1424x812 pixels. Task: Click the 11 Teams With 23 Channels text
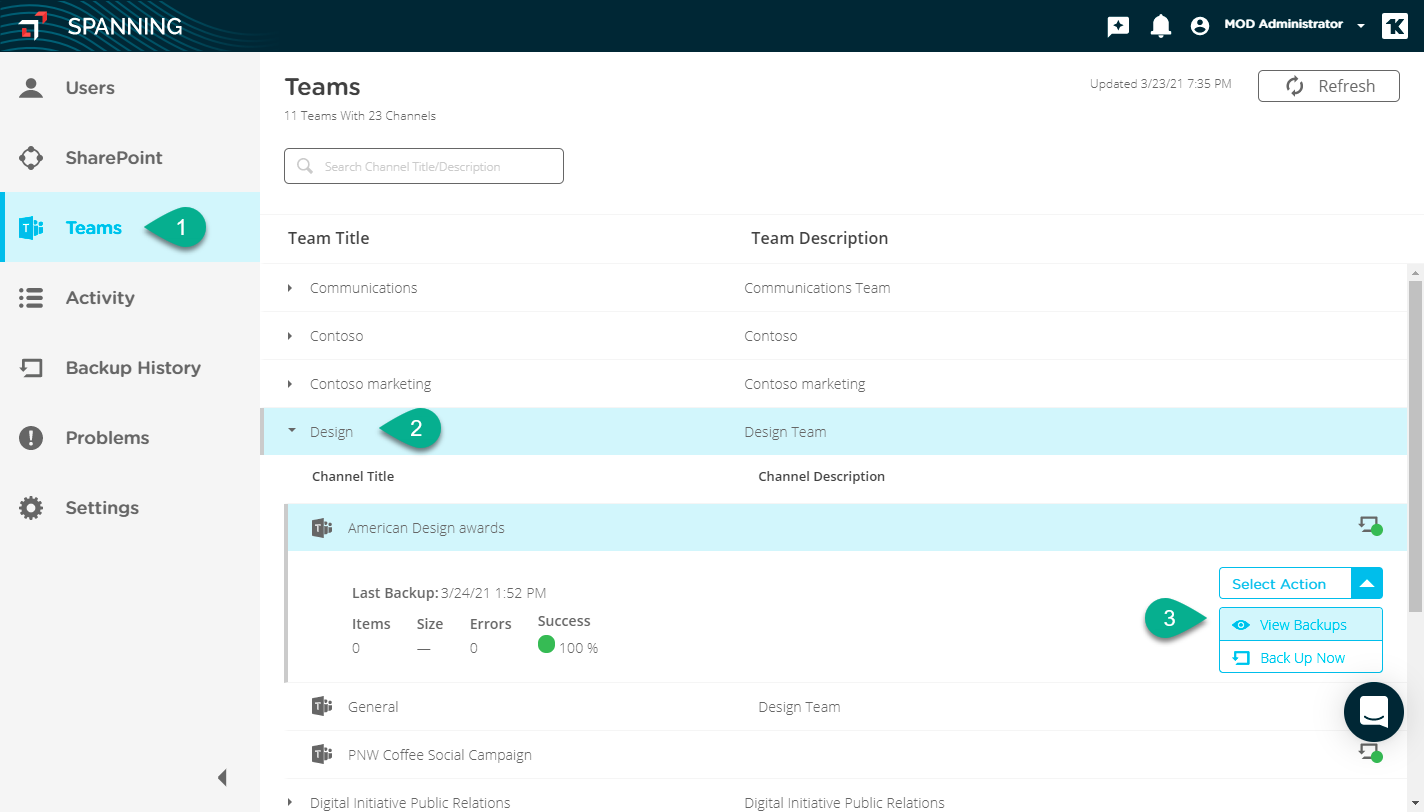point(360,116)
